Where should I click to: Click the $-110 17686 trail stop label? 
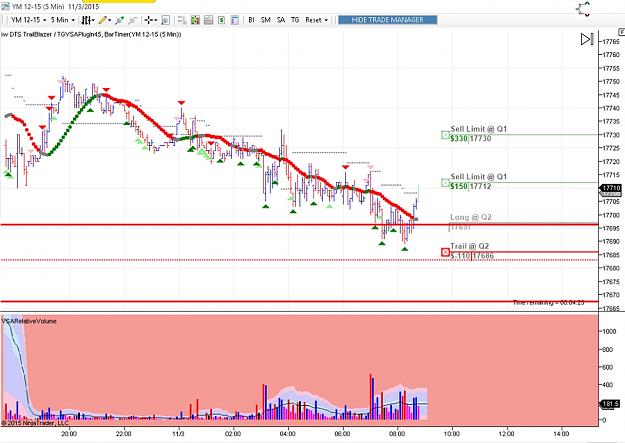coord(472,256)
